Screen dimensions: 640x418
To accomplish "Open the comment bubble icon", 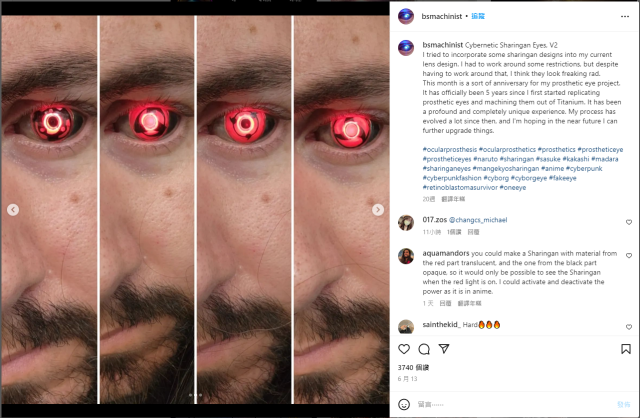I will click(424, 350).
